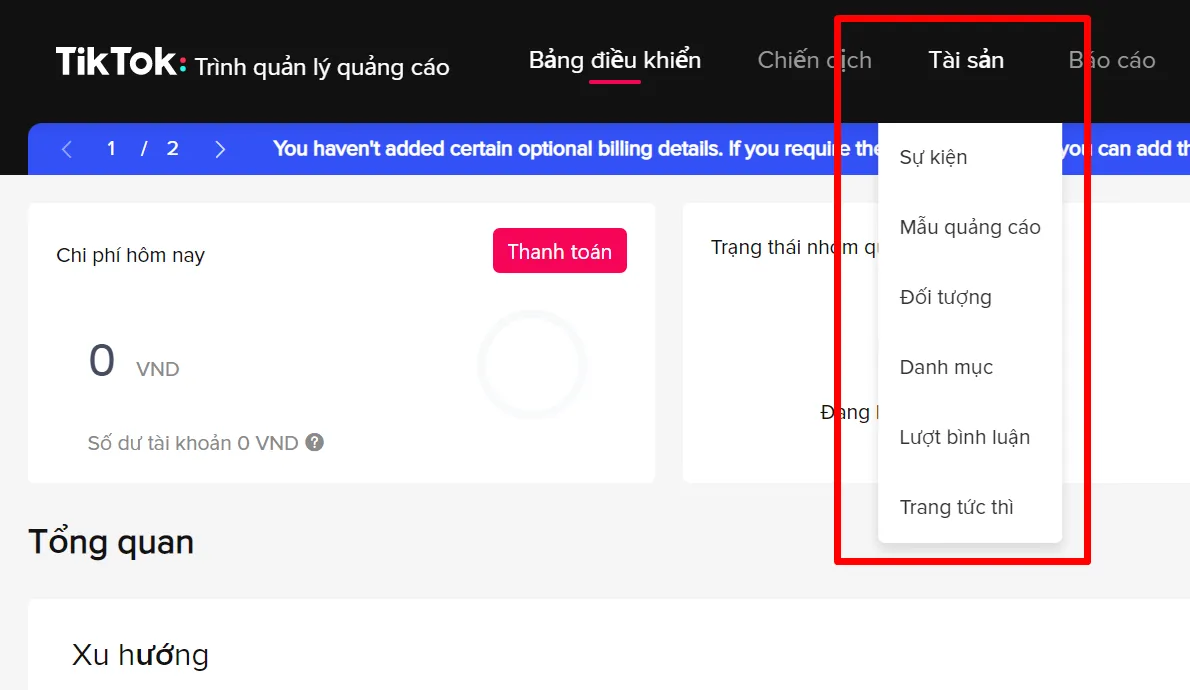Open the Bảng điều khiển tab
Screen dimensions: 1190x690
[x=615, y=60]
